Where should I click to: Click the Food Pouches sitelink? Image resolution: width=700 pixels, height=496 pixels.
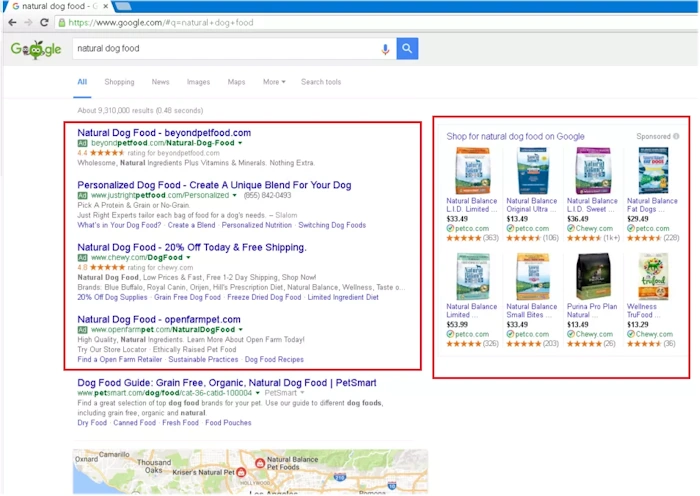pyautogui.click(x=228, y=423)
